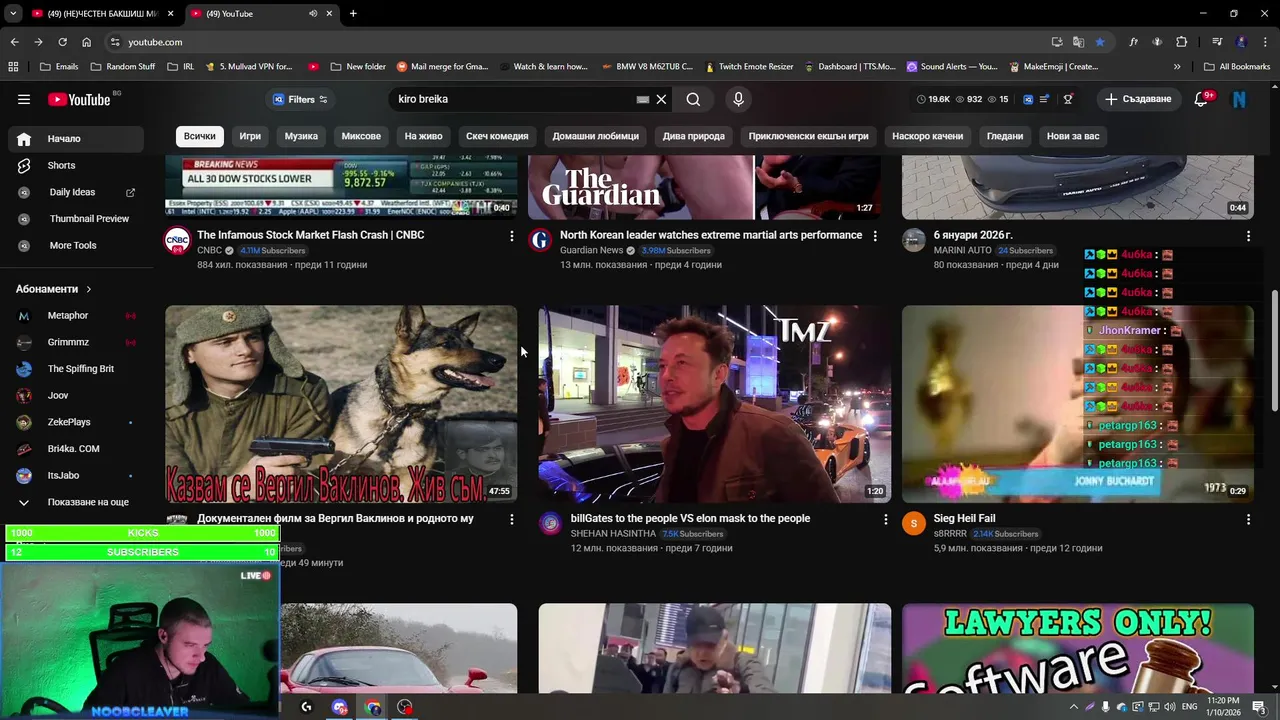Open Shorts in sidebar

pyautogui.click(x=76, y=165)
